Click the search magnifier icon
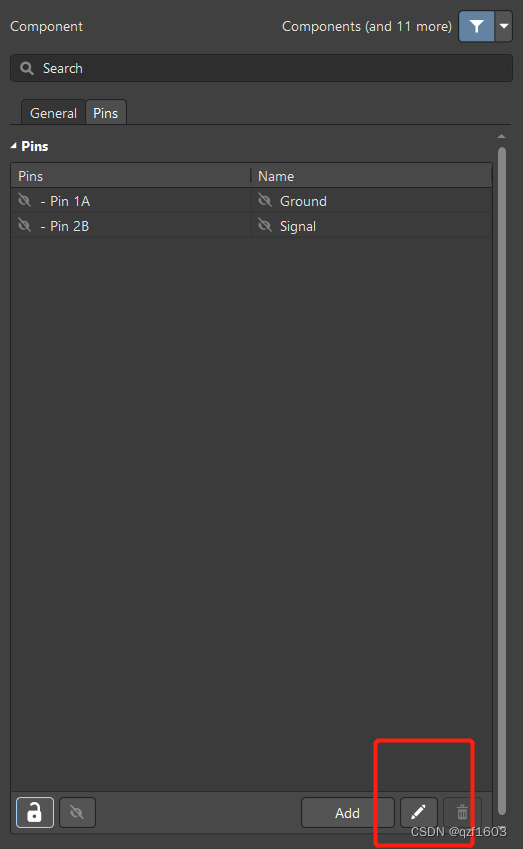This screenshot has width=523, height=849. [26, 68]
